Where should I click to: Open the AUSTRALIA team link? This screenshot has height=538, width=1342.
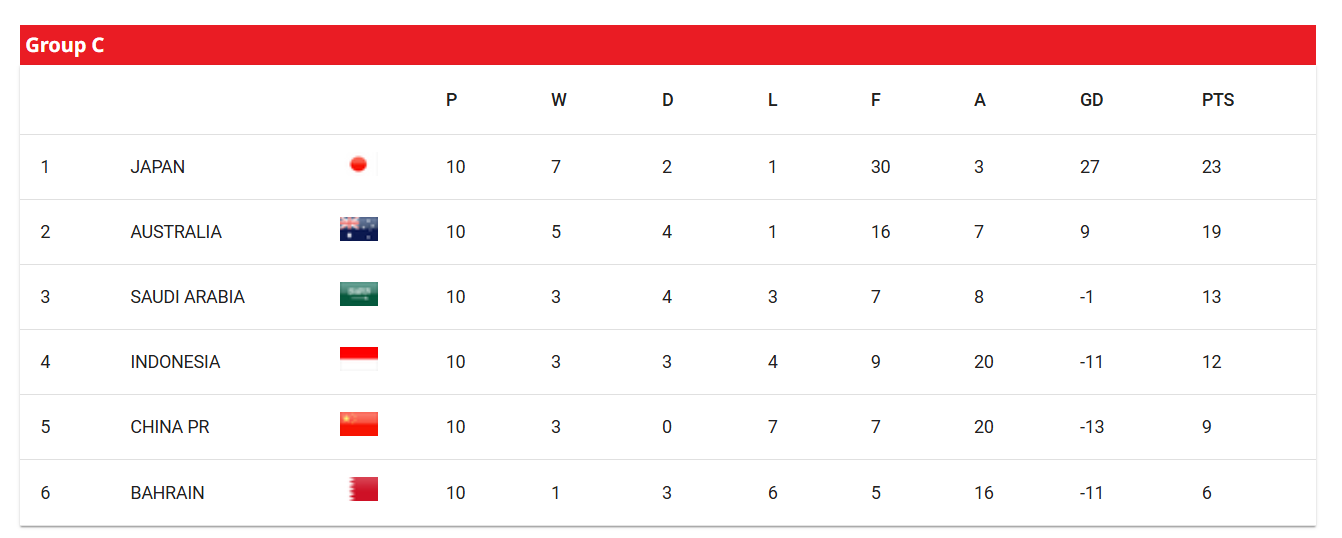pos(176,232)
